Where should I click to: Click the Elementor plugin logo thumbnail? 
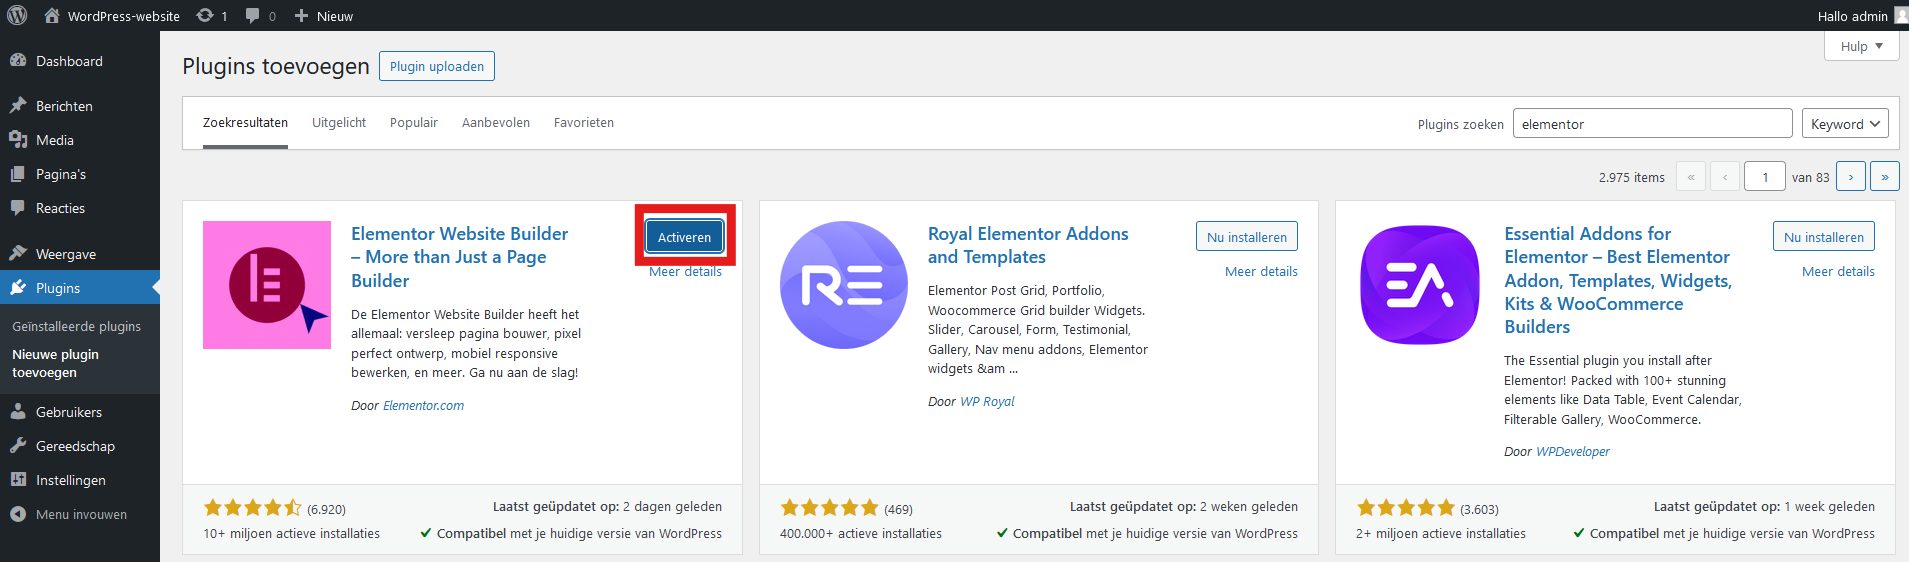coord(267,285)
